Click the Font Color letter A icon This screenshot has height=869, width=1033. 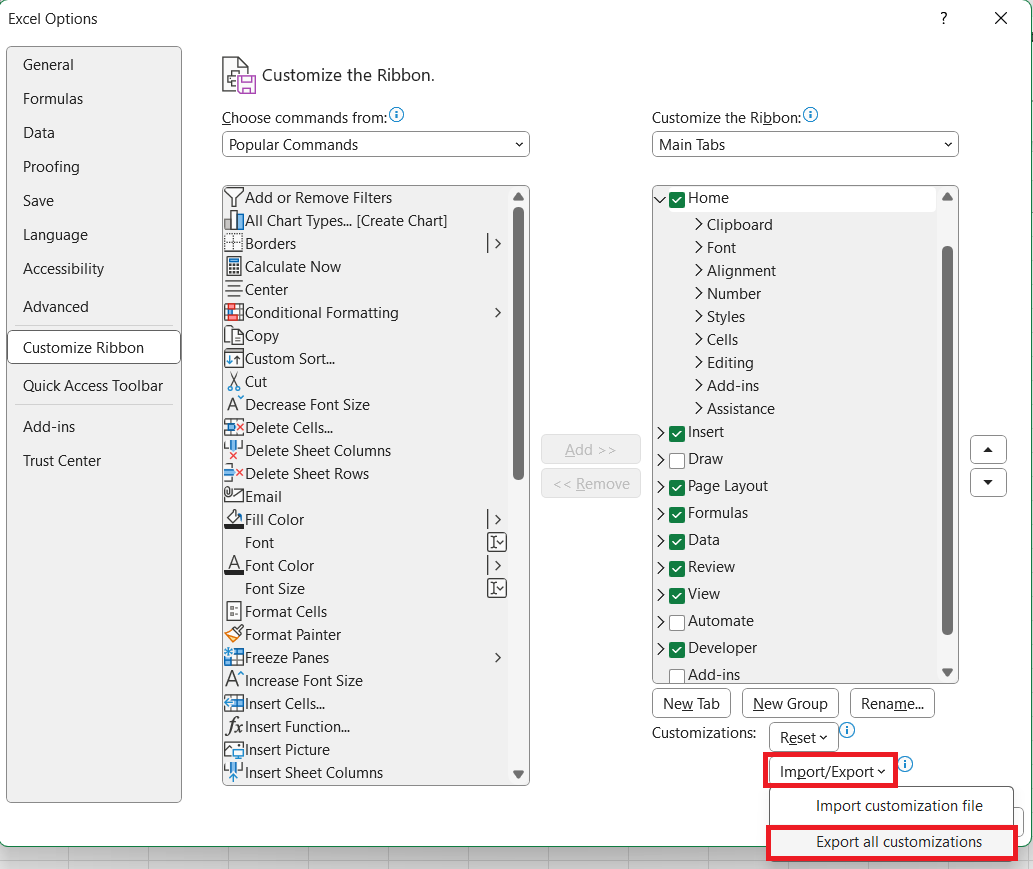[234, 565]
